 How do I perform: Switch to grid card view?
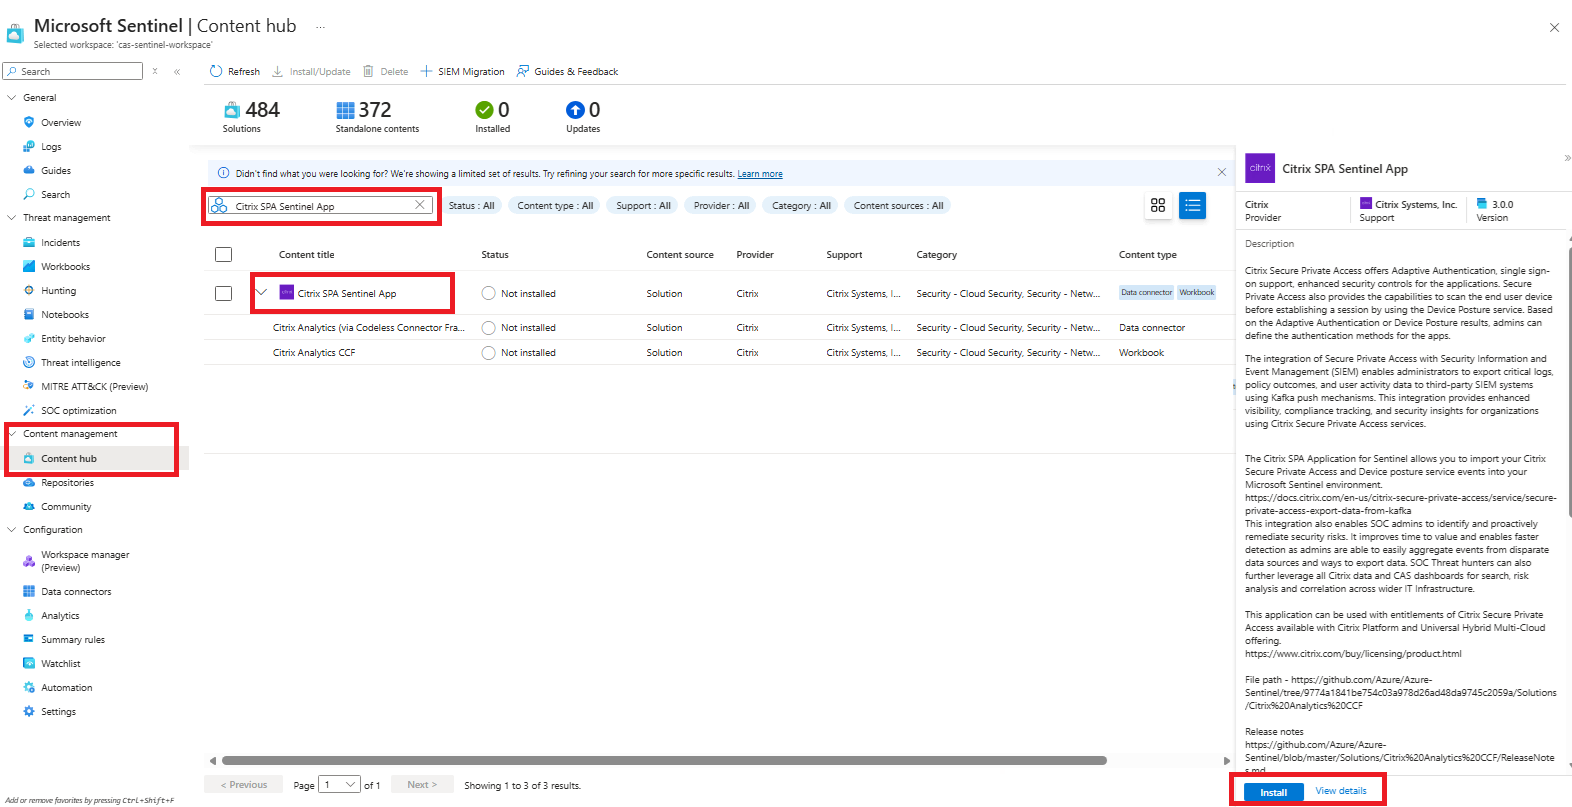tap(1158, 205)
